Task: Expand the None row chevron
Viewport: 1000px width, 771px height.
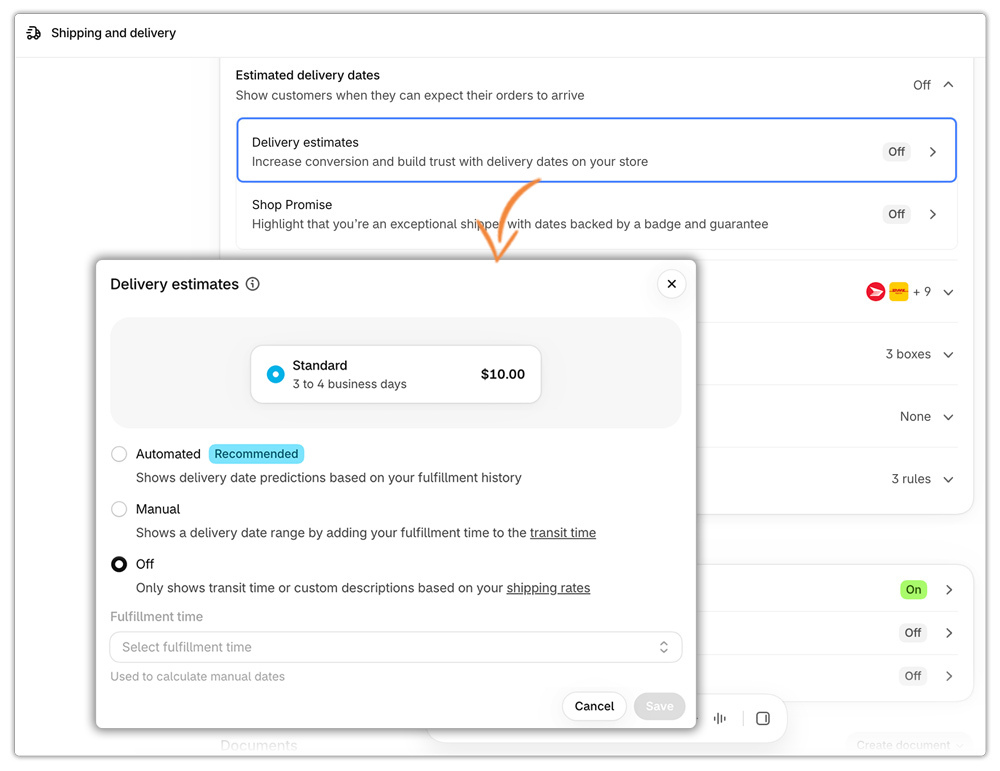Action: (x=948, y=418)
